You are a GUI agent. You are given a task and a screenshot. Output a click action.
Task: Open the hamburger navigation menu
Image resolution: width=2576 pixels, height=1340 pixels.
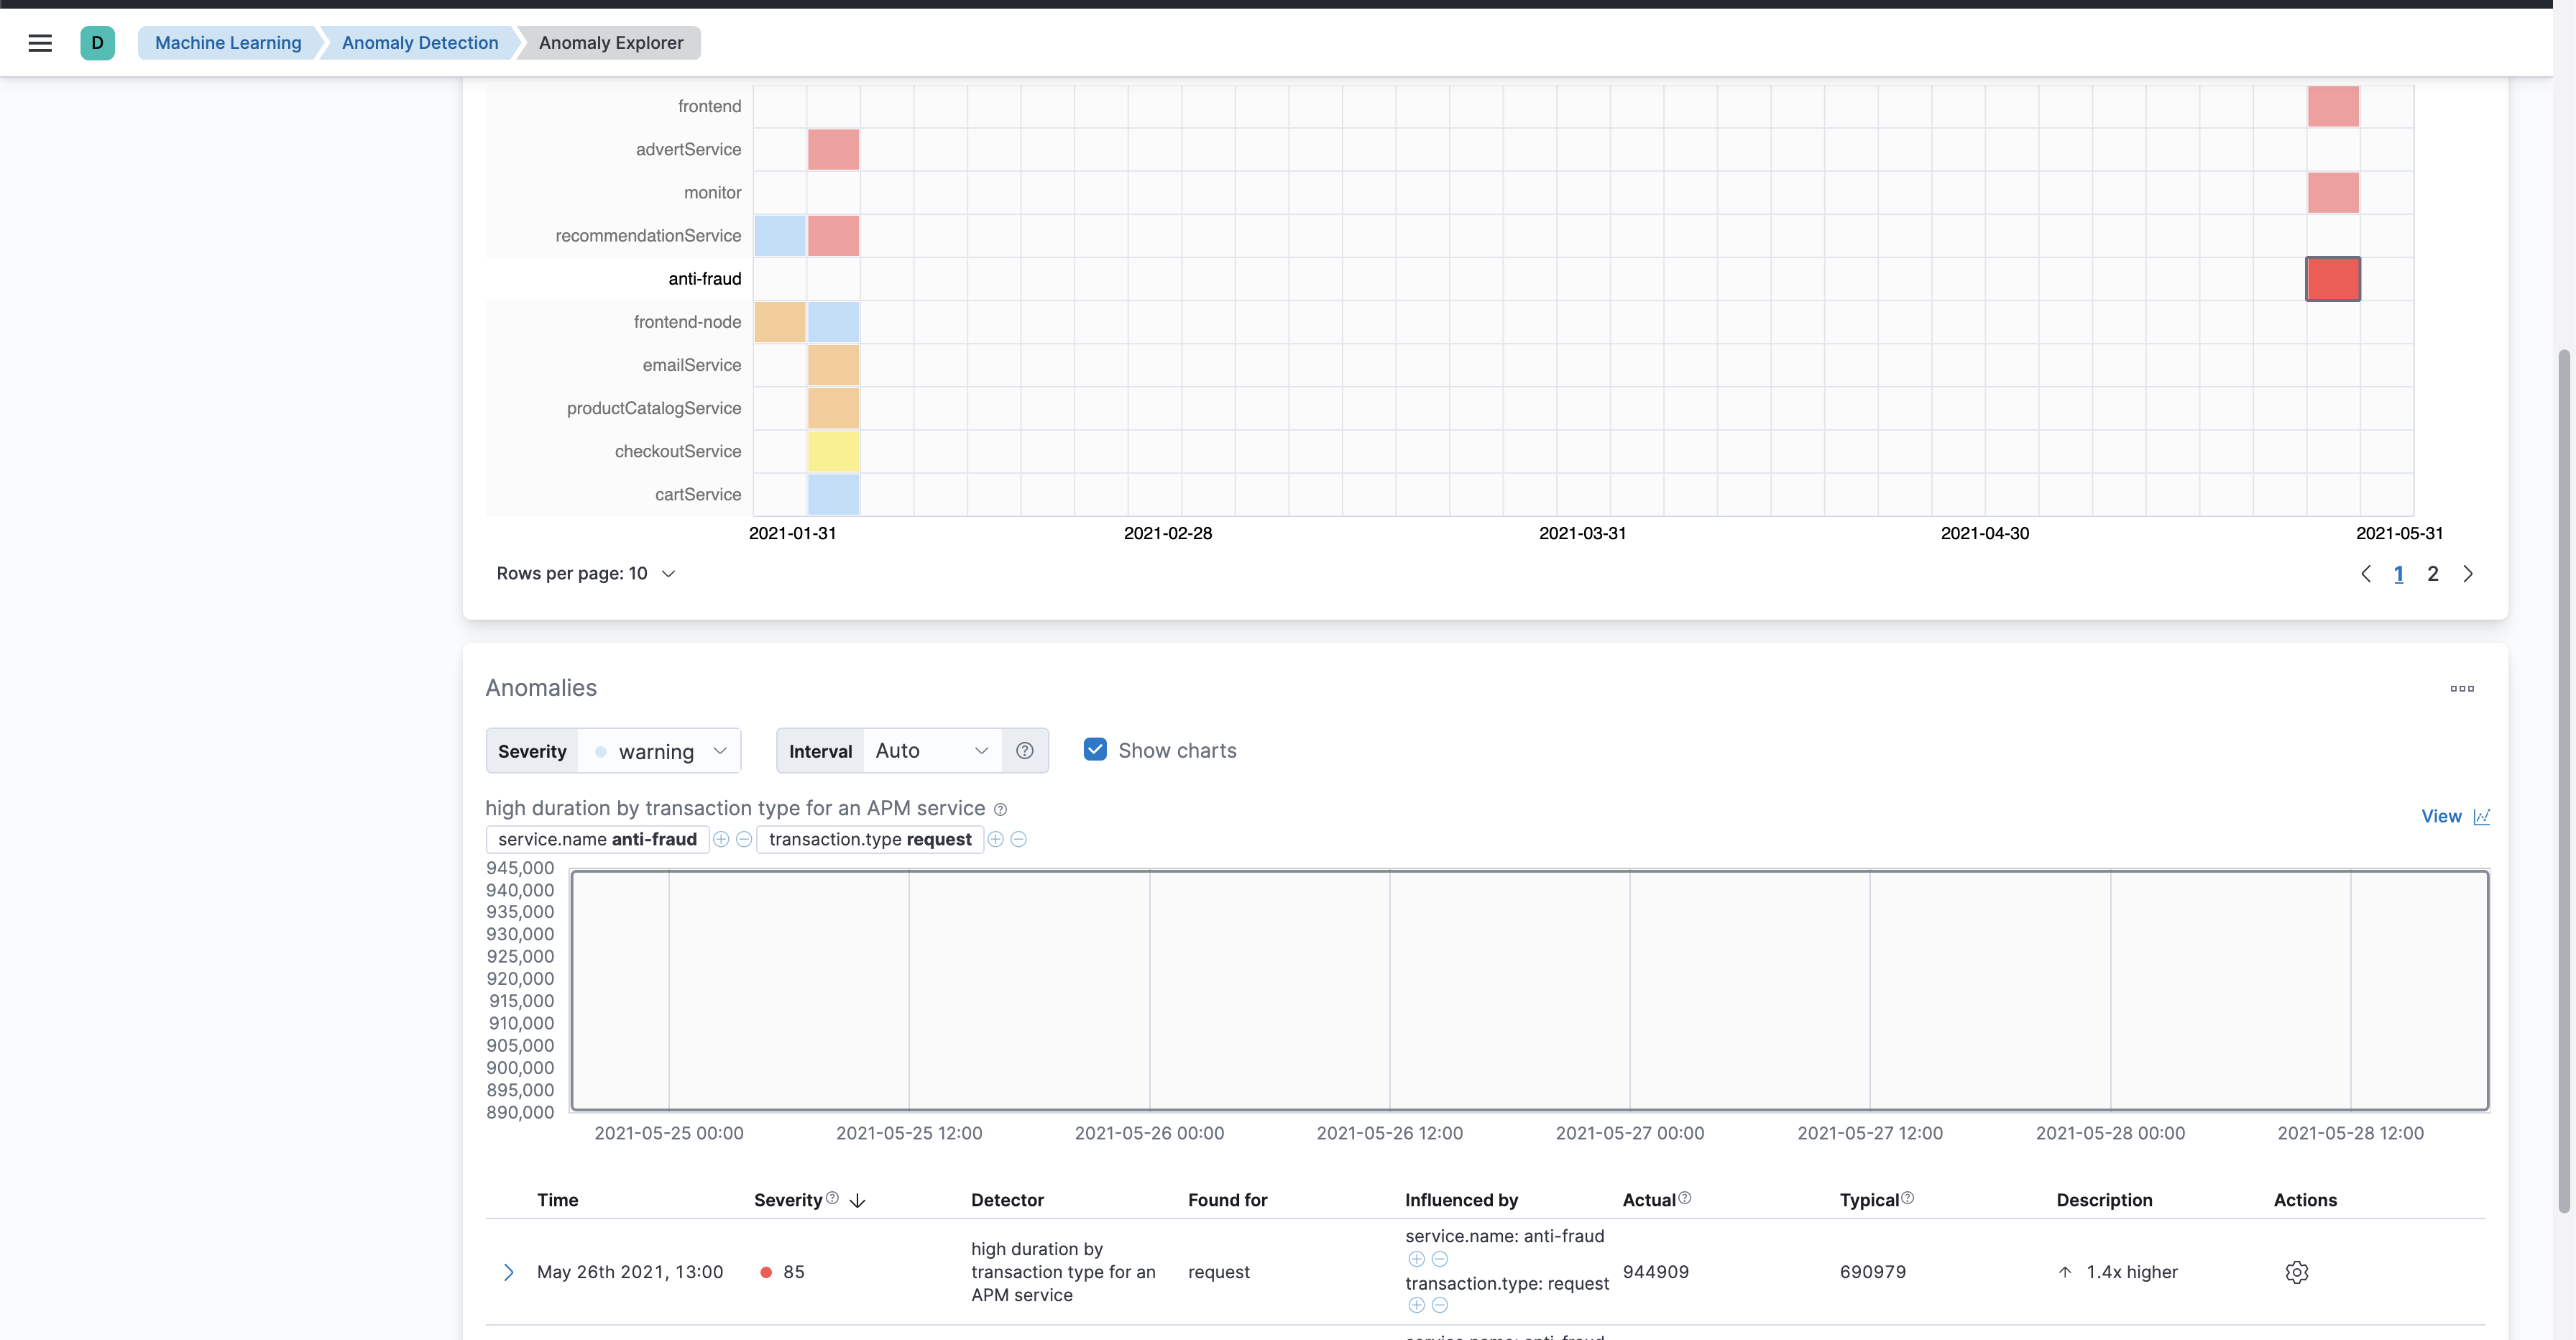pyautogui.click(x=40, y=43)
